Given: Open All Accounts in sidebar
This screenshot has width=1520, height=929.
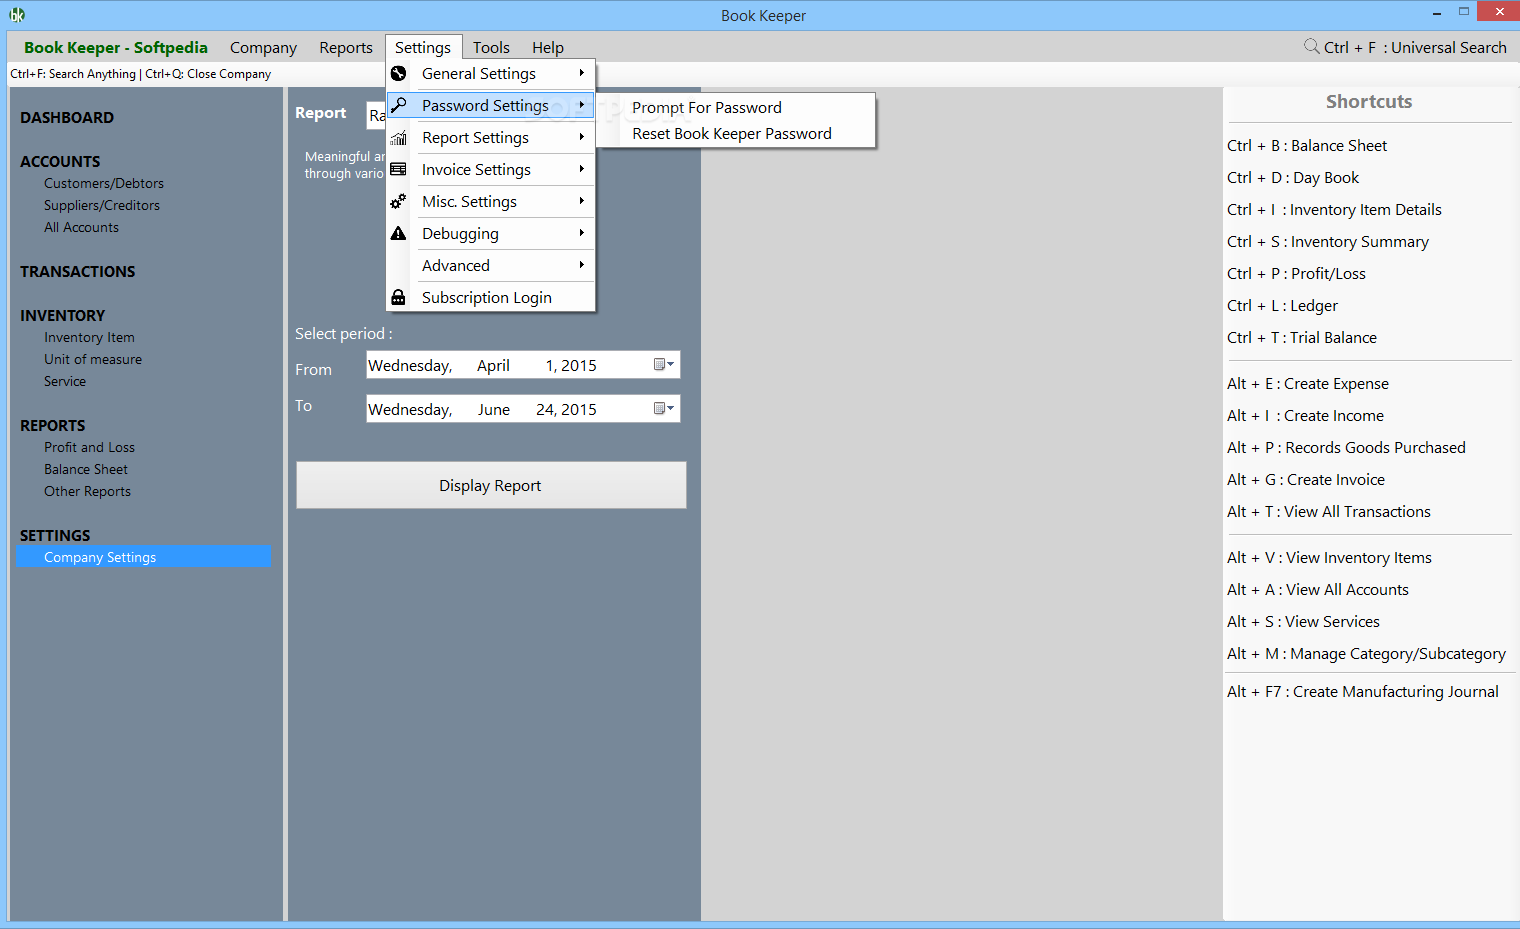Looking at the screenshot, I should [x=81, y=227].
